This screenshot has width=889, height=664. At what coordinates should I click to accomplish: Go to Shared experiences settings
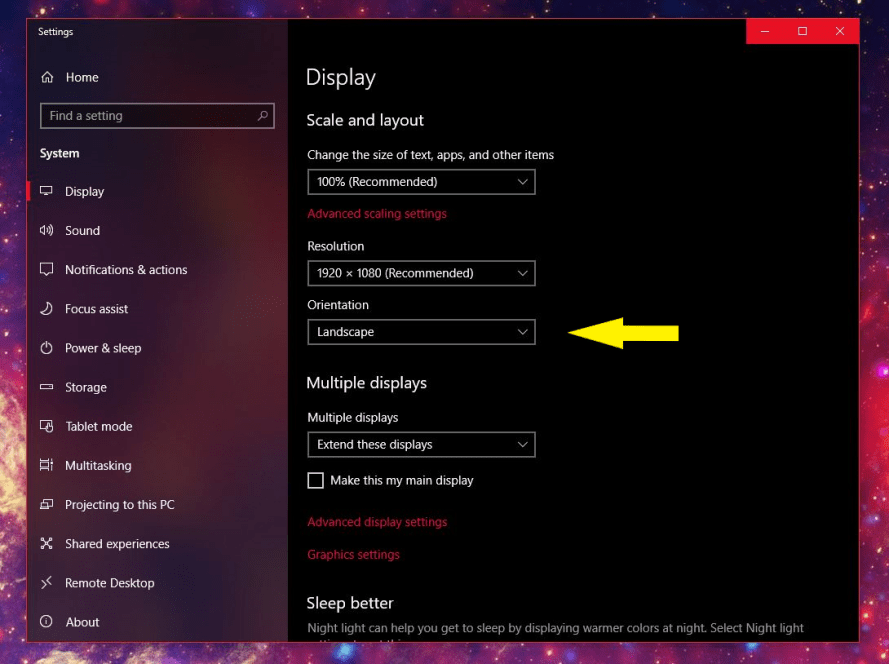117,544
